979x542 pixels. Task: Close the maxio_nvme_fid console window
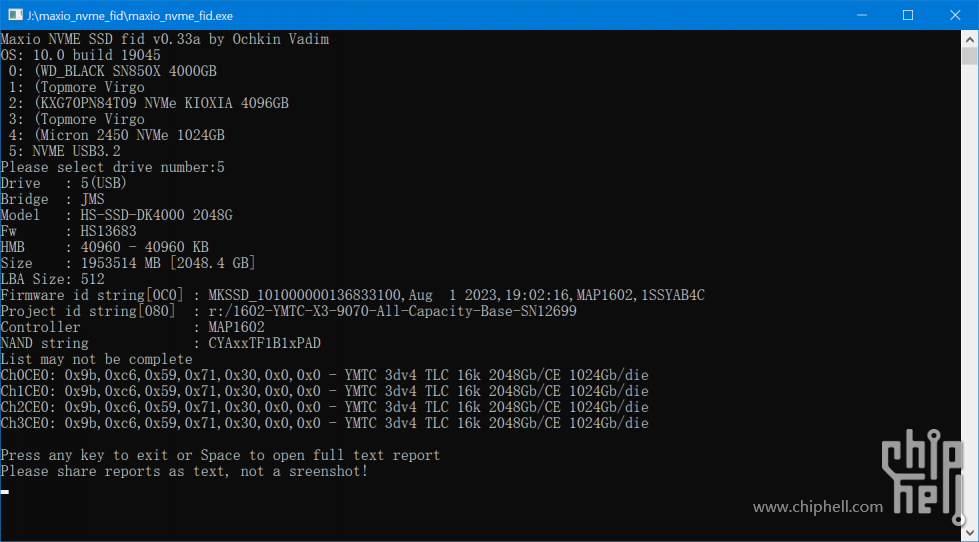coord(955,15)
